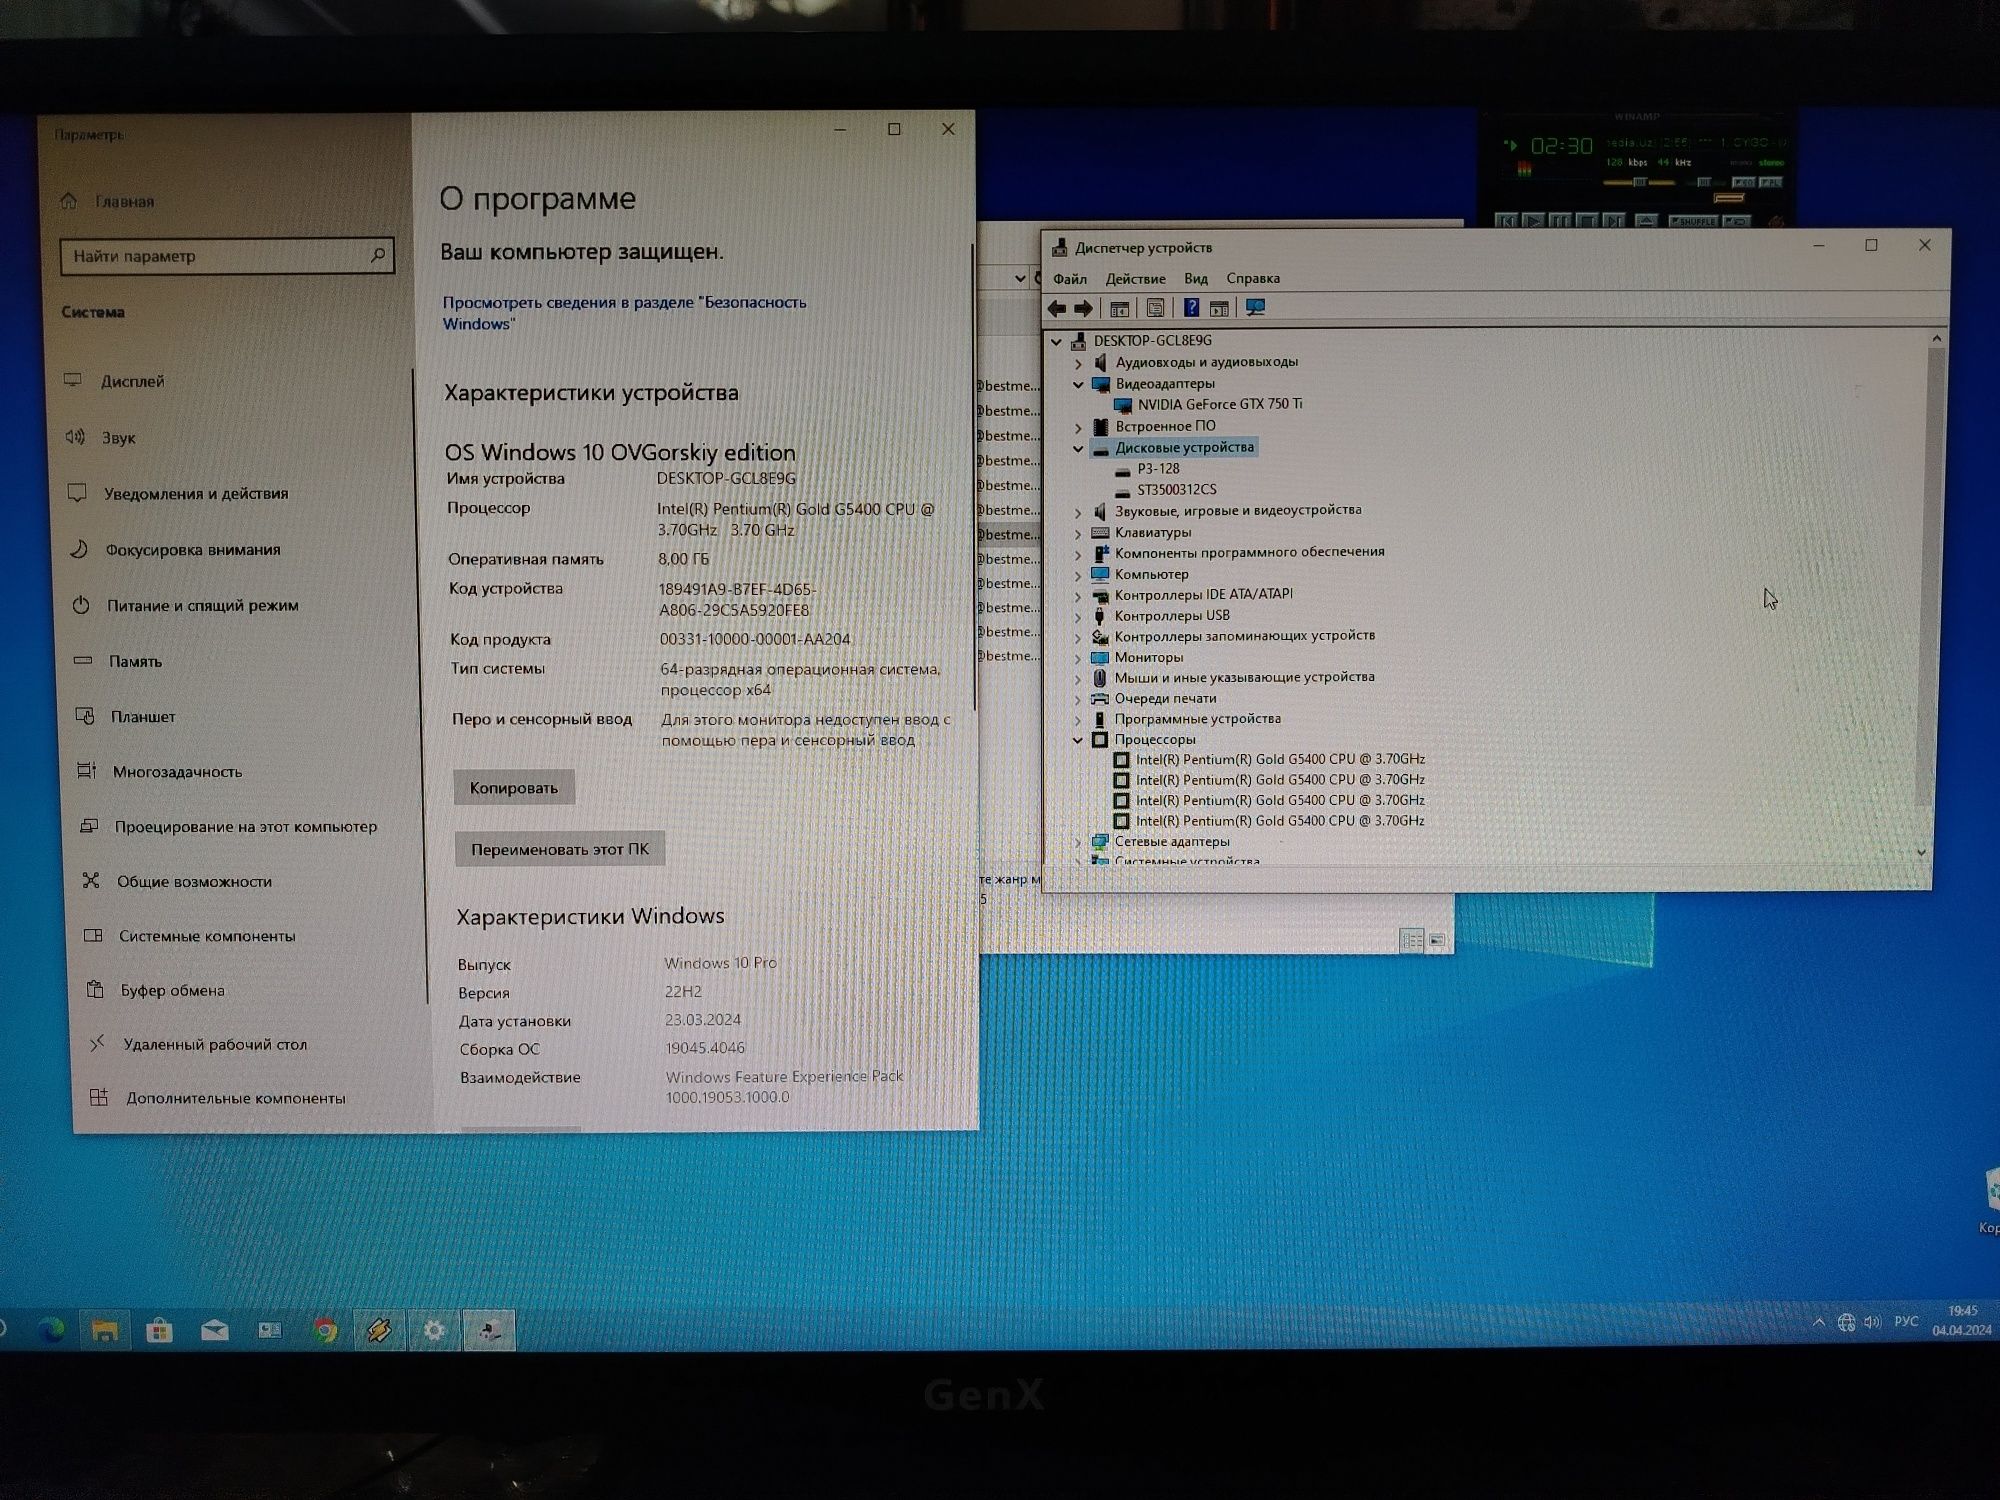Expand Мониторы node
Screen dimensions: 2000x1500
click(1078, 658)
